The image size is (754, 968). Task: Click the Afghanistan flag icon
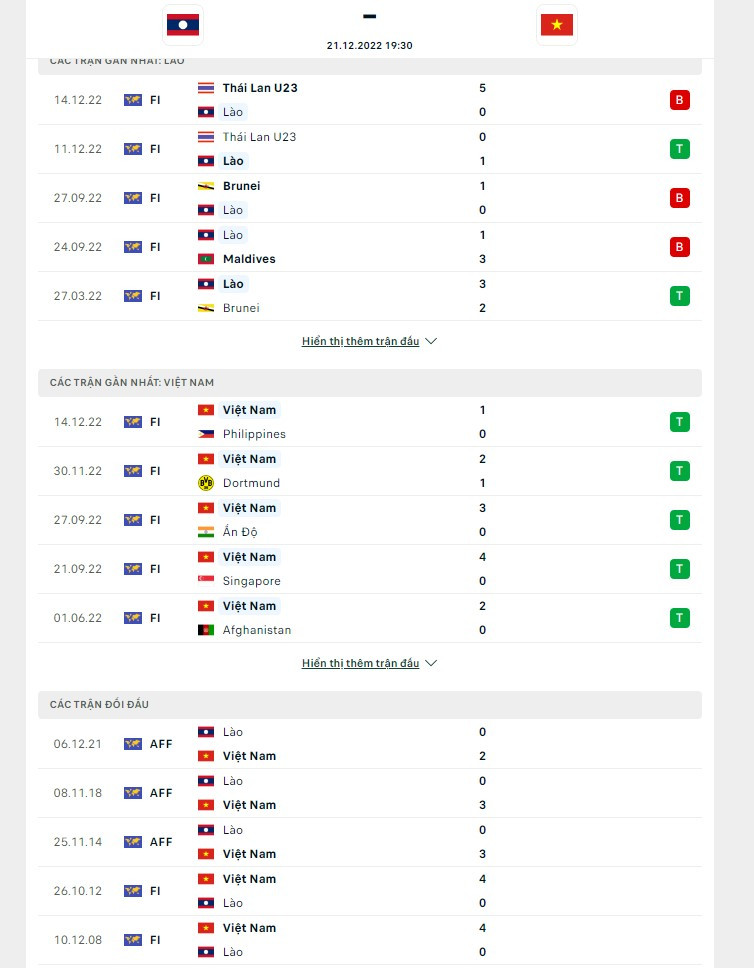[x=206, y=630]
